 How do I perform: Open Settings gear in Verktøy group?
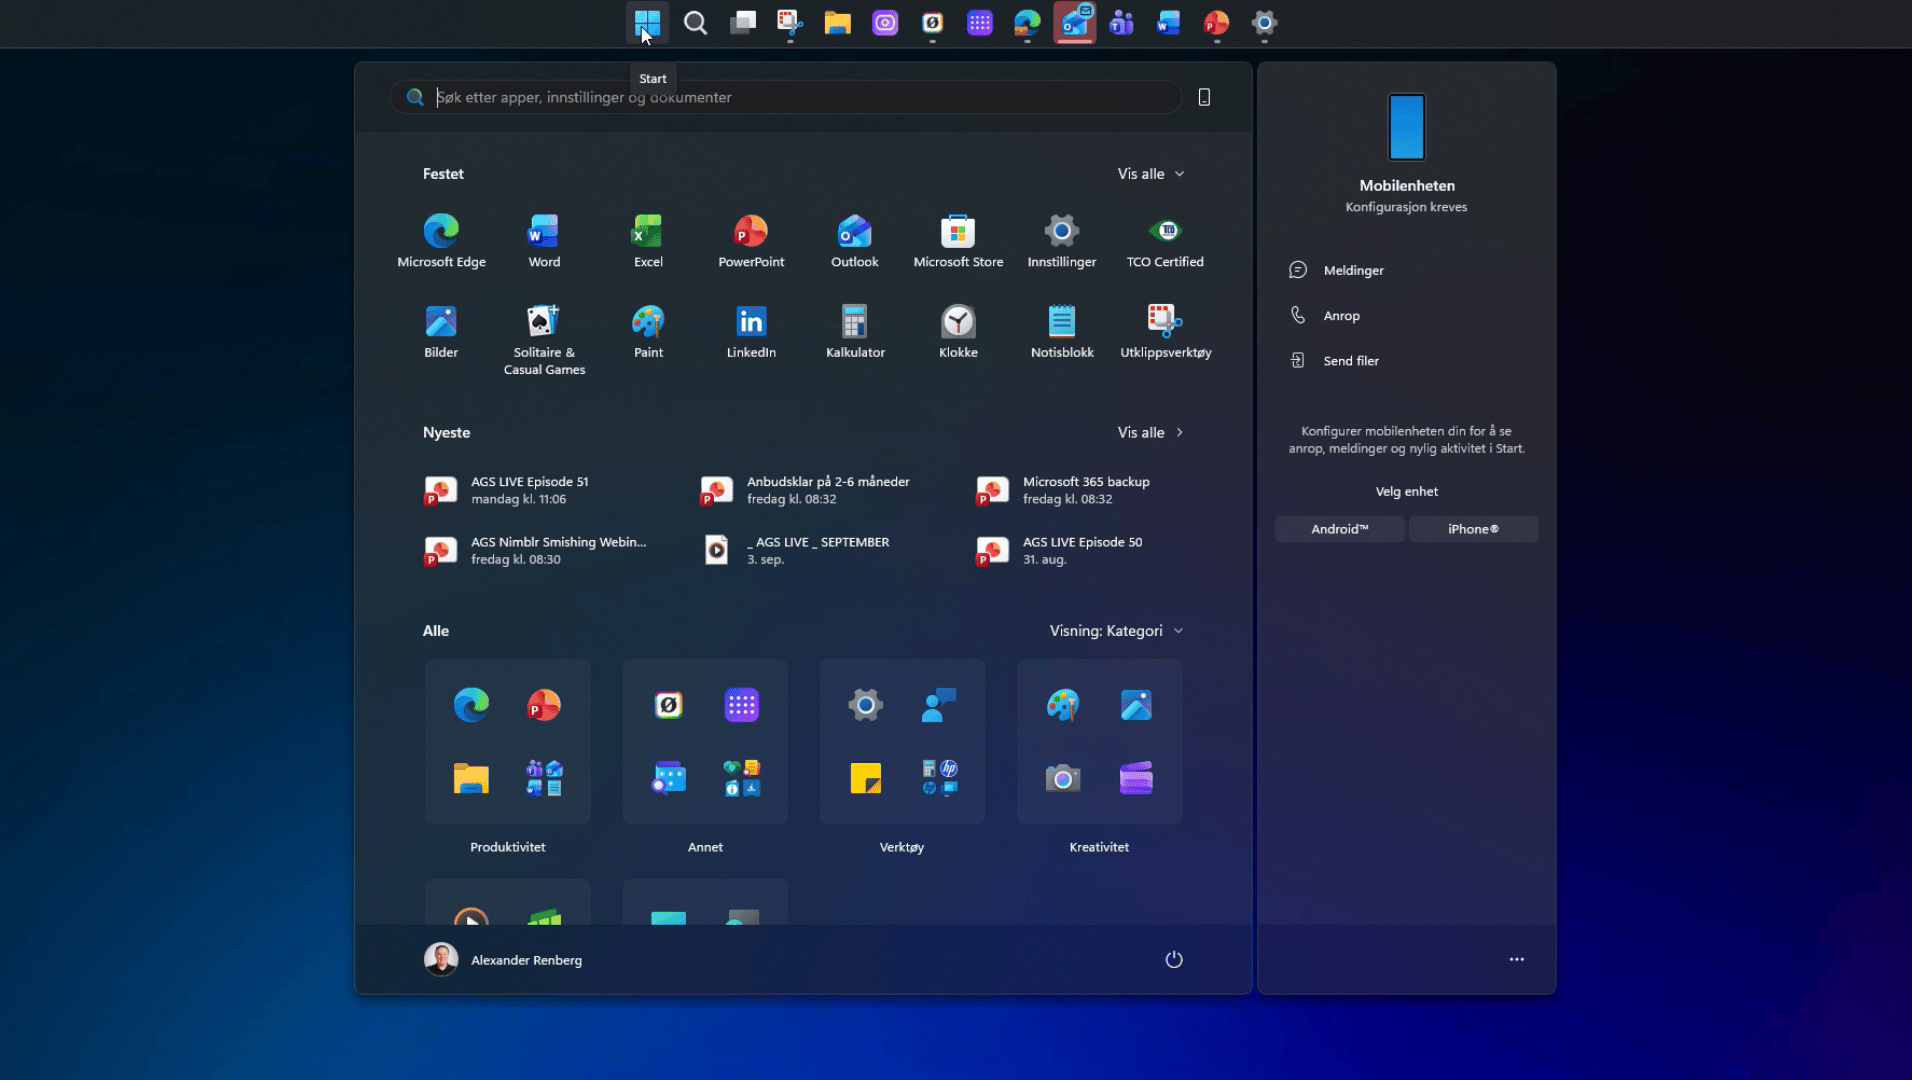(x=865, y=705)
